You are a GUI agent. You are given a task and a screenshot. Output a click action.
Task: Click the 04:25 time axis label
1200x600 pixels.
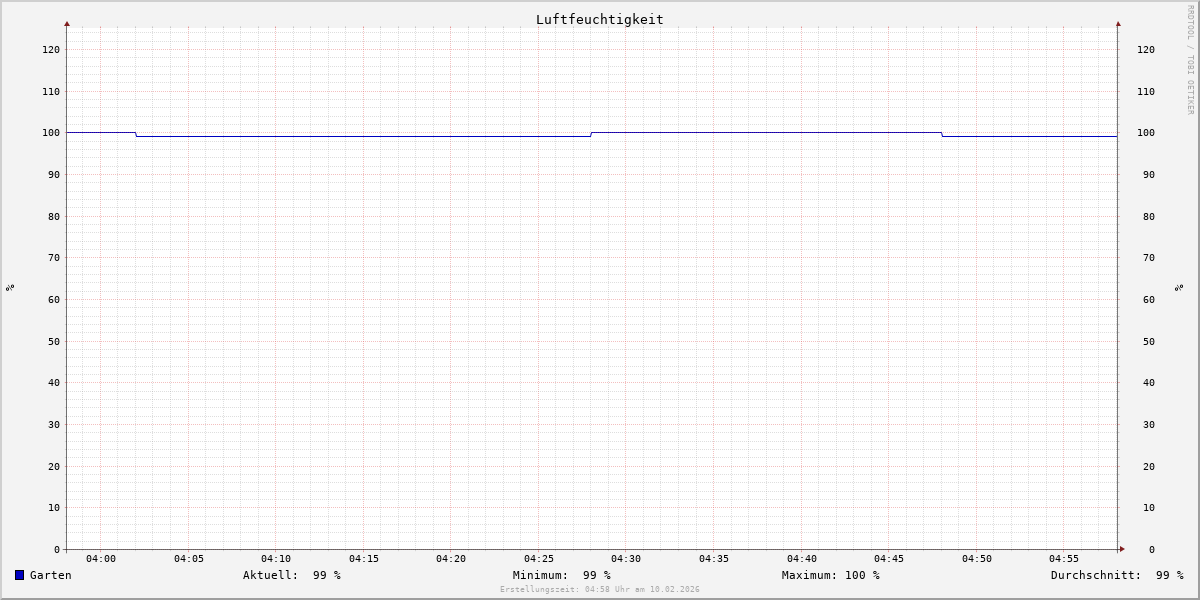539,558
